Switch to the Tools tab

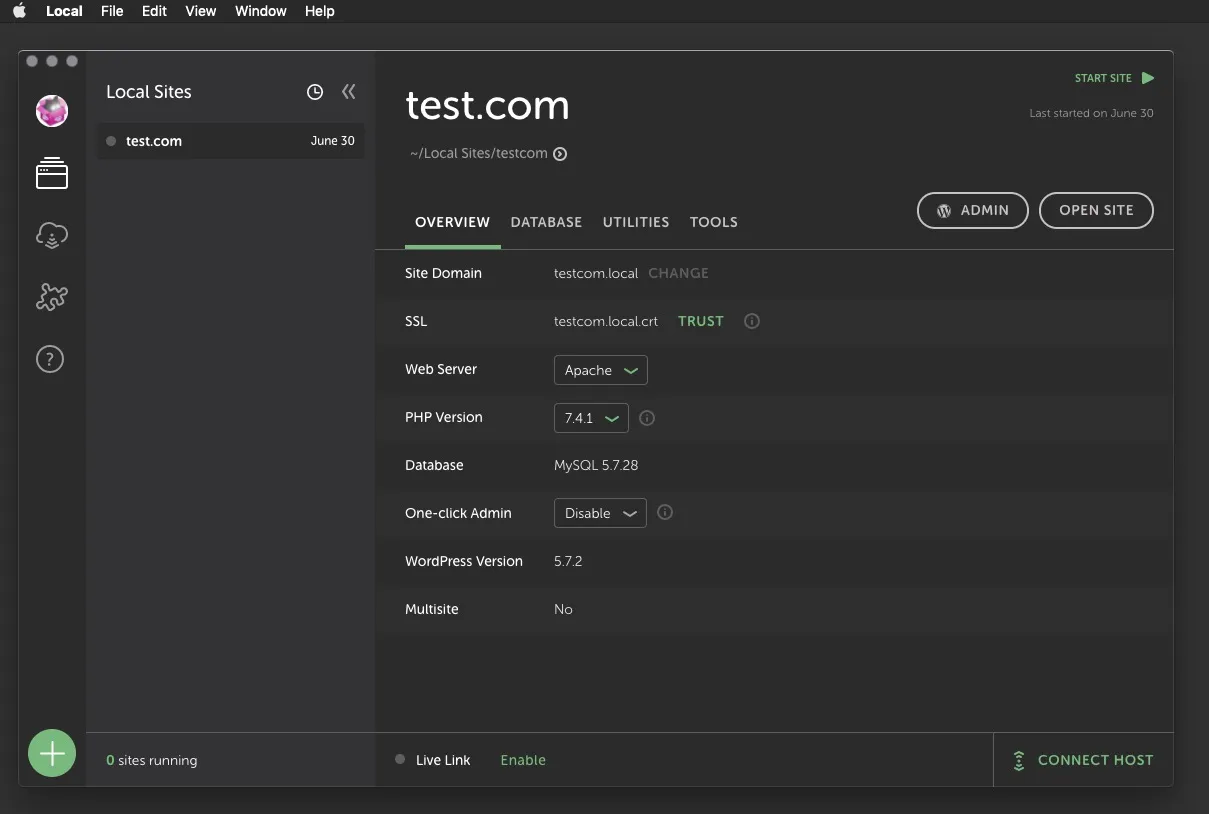pos(714,222)
